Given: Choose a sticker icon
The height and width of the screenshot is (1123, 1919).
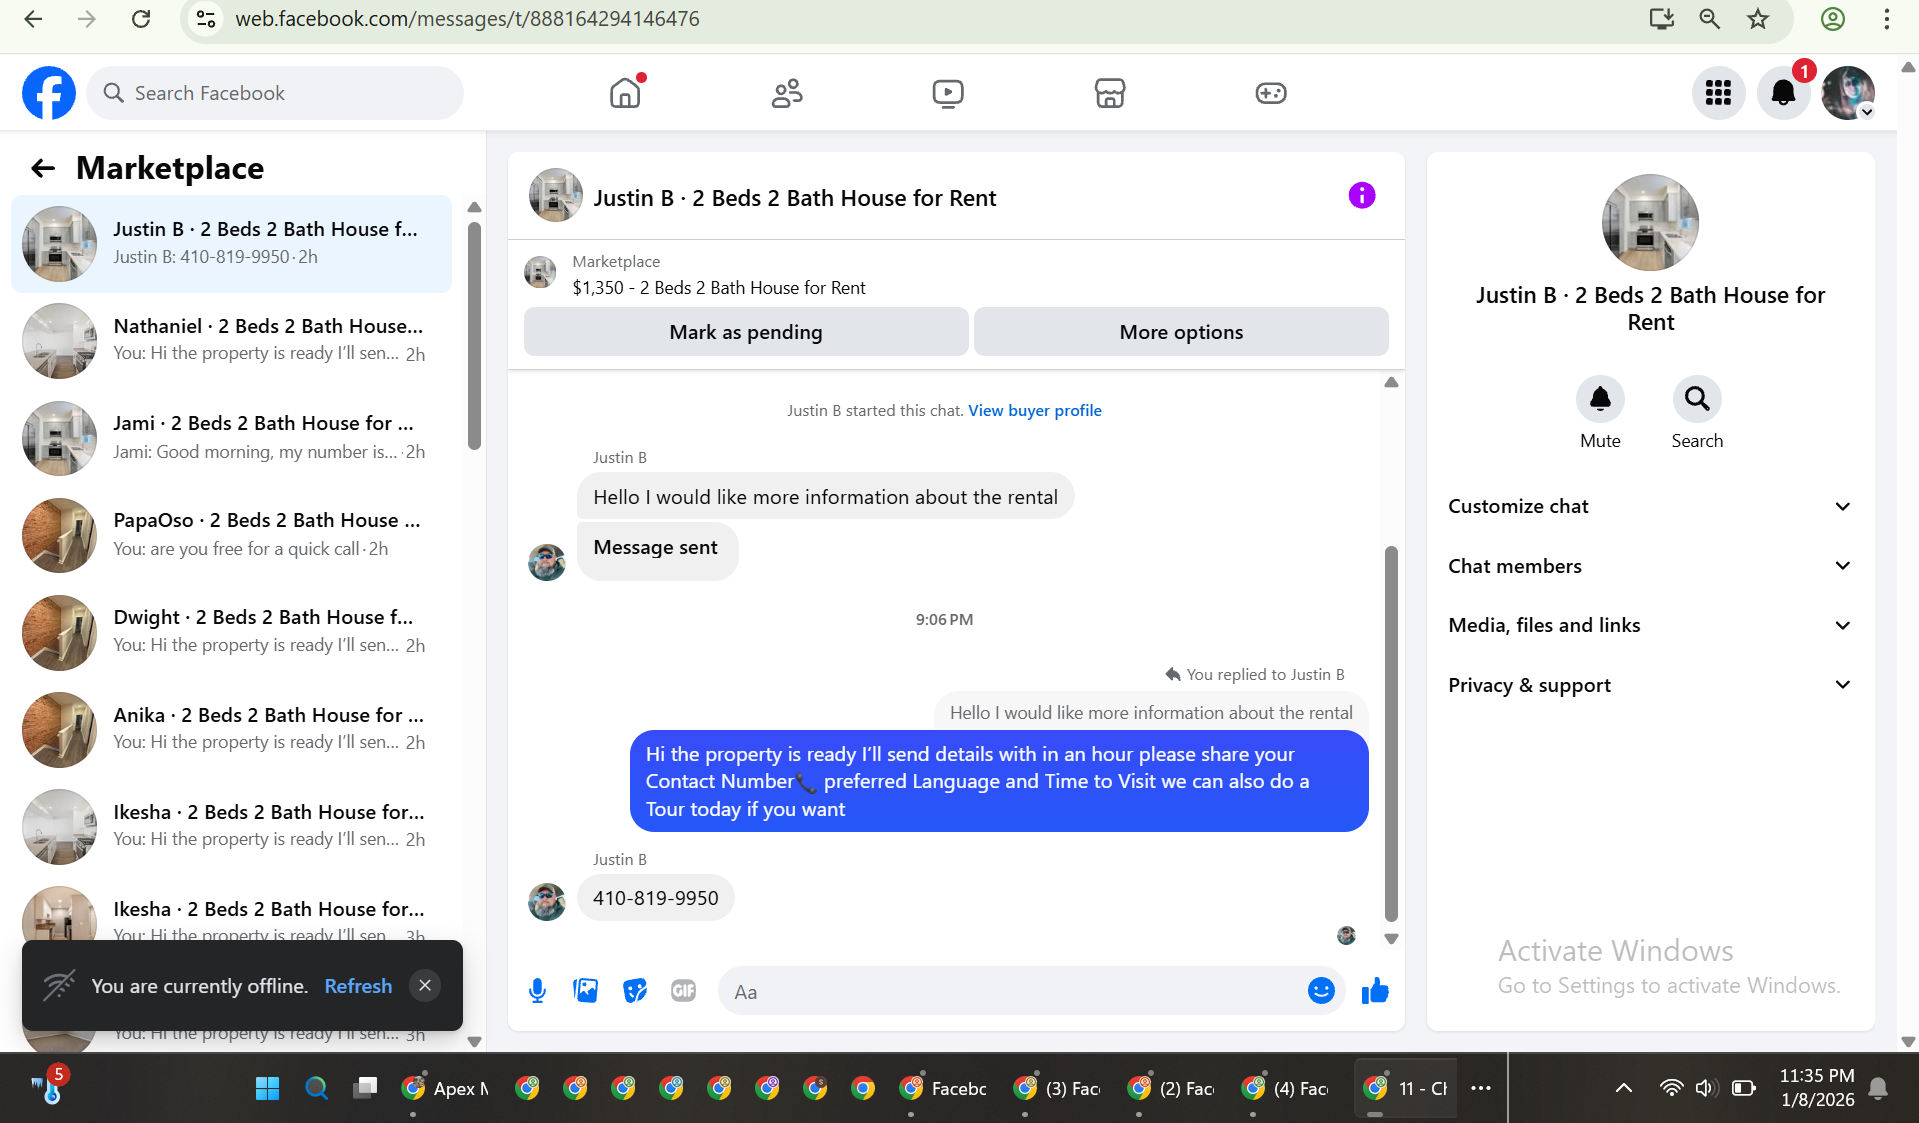Looking at the screenshot, I should tap(635, 991).
